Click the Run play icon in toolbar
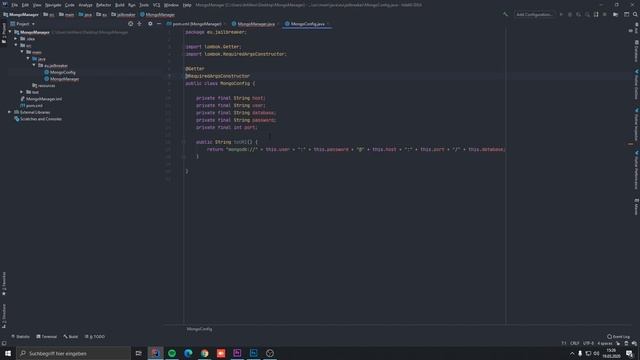The width and height of the screenshot is (640, 360). (x=561, y=14)
